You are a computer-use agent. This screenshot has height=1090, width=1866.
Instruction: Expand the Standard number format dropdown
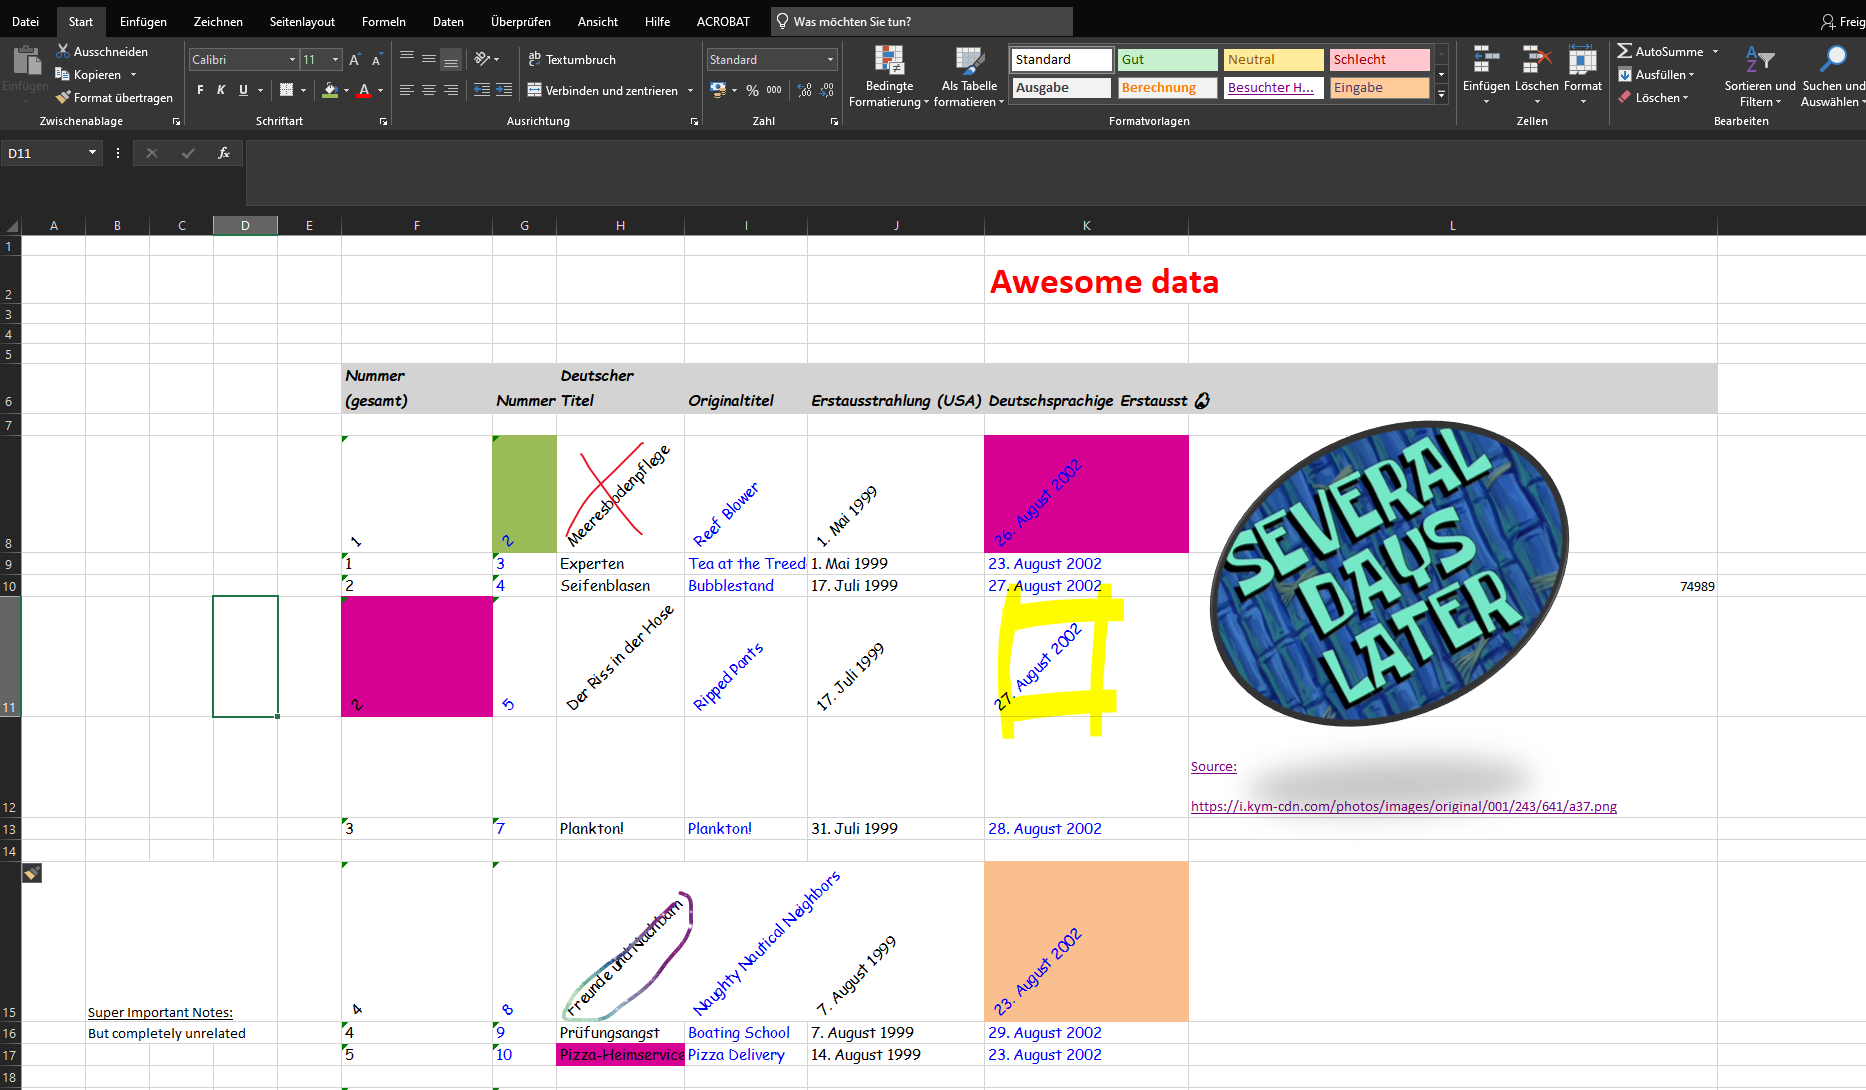pos(830,60)
